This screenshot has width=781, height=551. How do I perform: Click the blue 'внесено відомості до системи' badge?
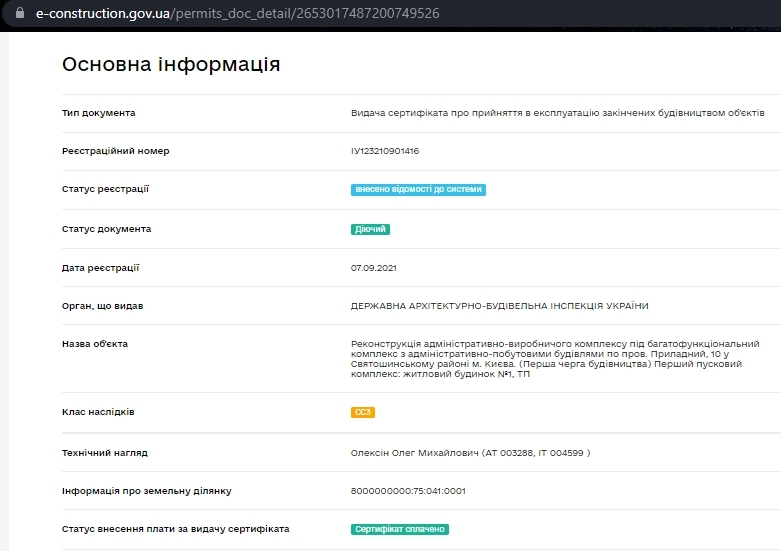[x=418, y=189]
